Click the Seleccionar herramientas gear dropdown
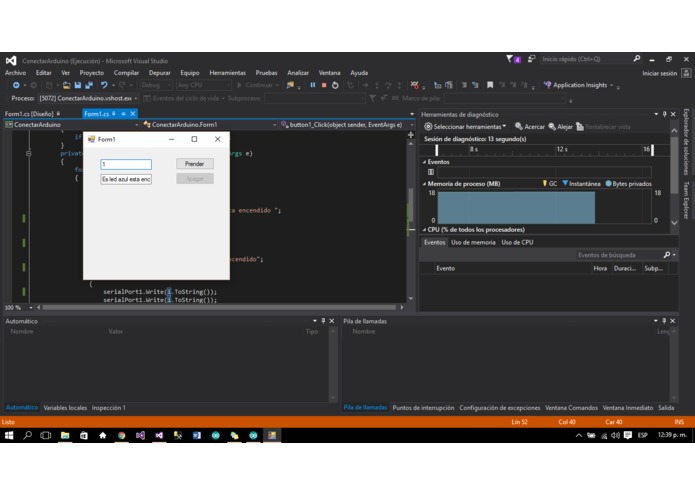 coord(465,127)
